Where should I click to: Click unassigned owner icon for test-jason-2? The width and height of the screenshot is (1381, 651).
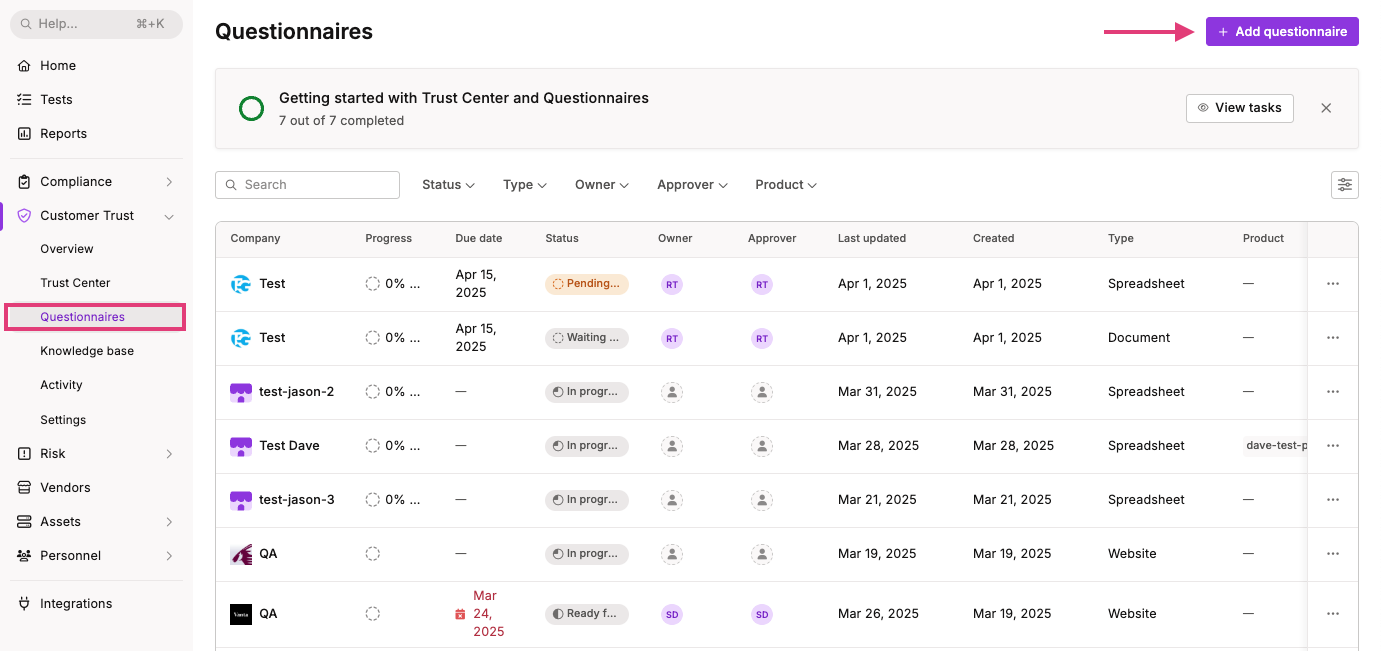coord(672,392)
